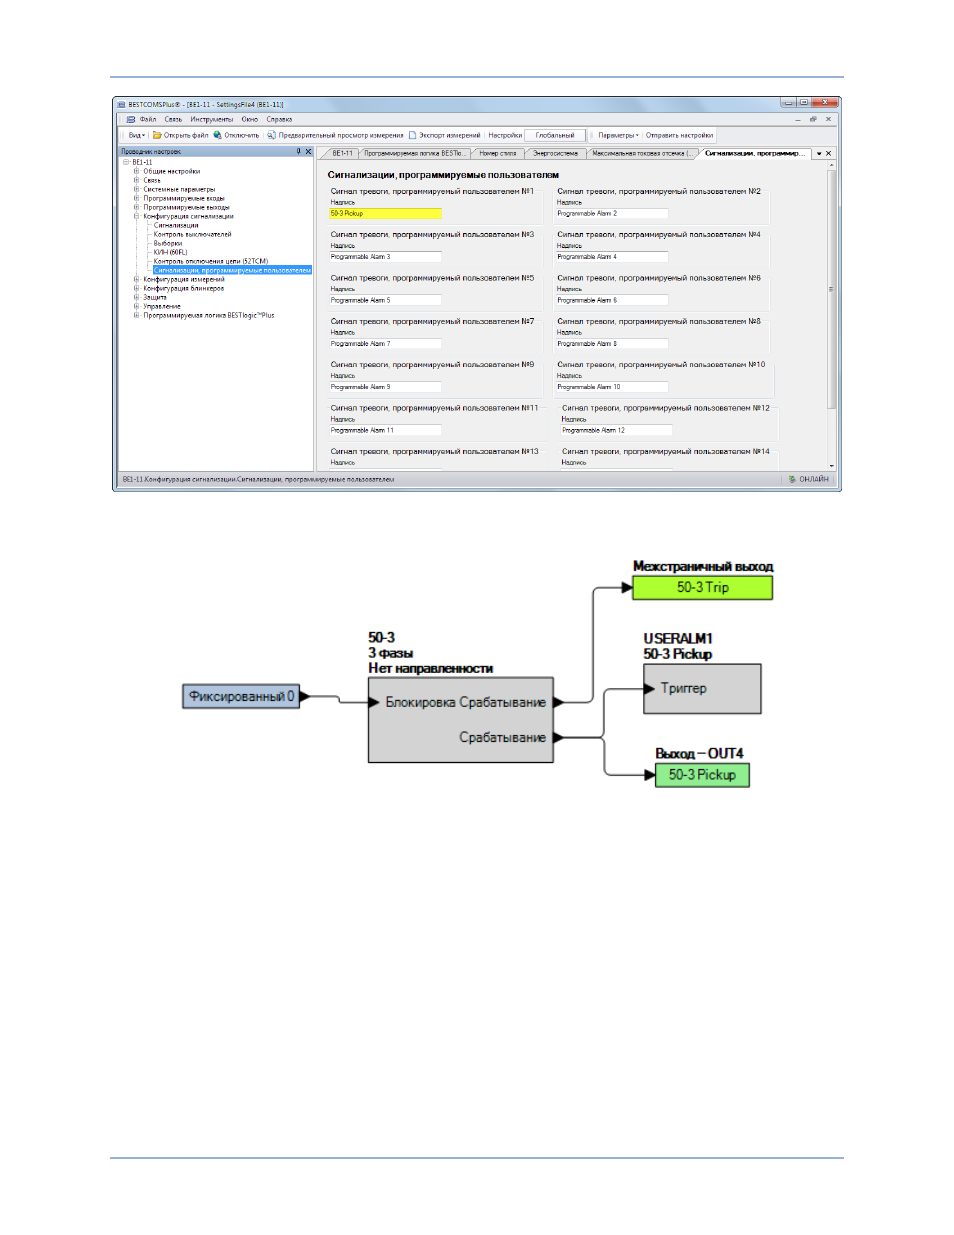Click the Отправить настройки button
This screenshot has width=954, height=1235.
(679, 135)
